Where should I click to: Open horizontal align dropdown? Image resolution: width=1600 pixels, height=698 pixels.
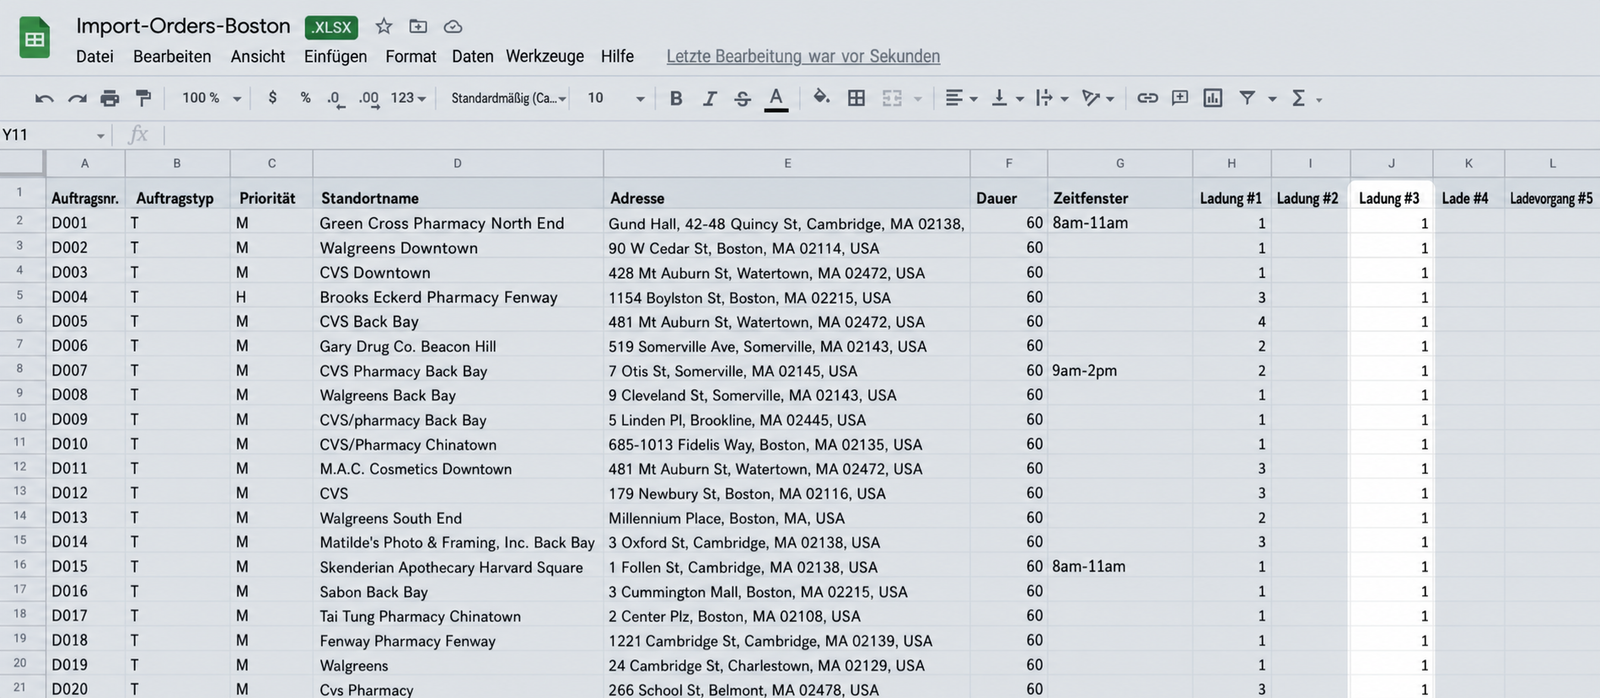[961, 98]
